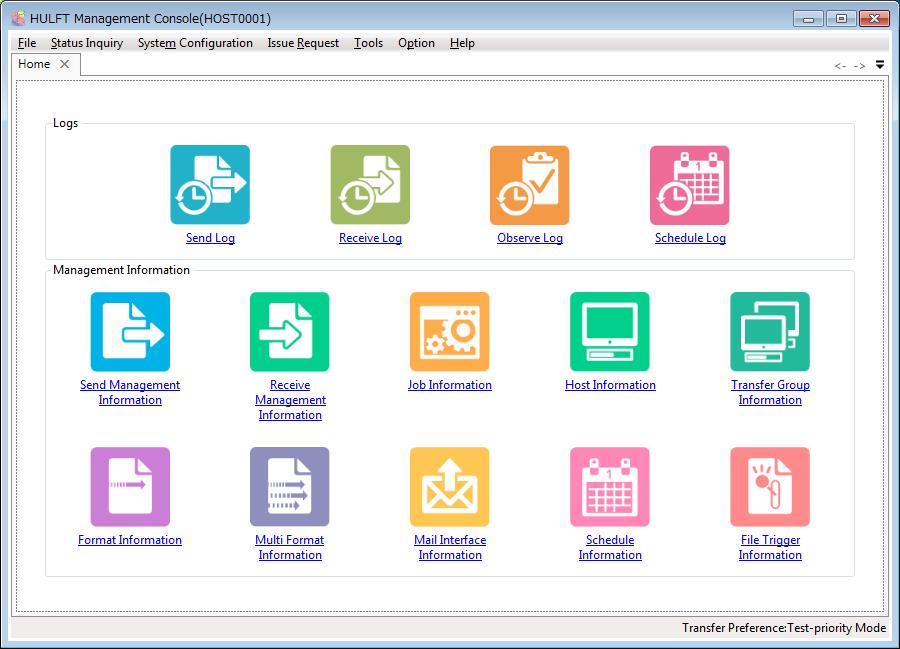The image size is (900, 649).
Task: Open Transfer Group Information icon
Action: (x=770, y=332)
